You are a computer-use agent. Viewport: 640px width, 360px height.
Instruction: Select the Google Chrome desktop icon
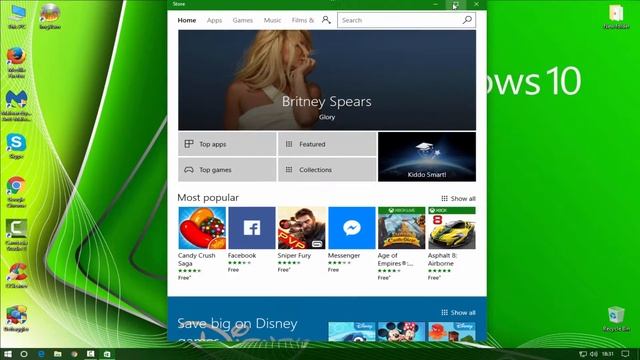pyautogui.click(x=16, y=192)
